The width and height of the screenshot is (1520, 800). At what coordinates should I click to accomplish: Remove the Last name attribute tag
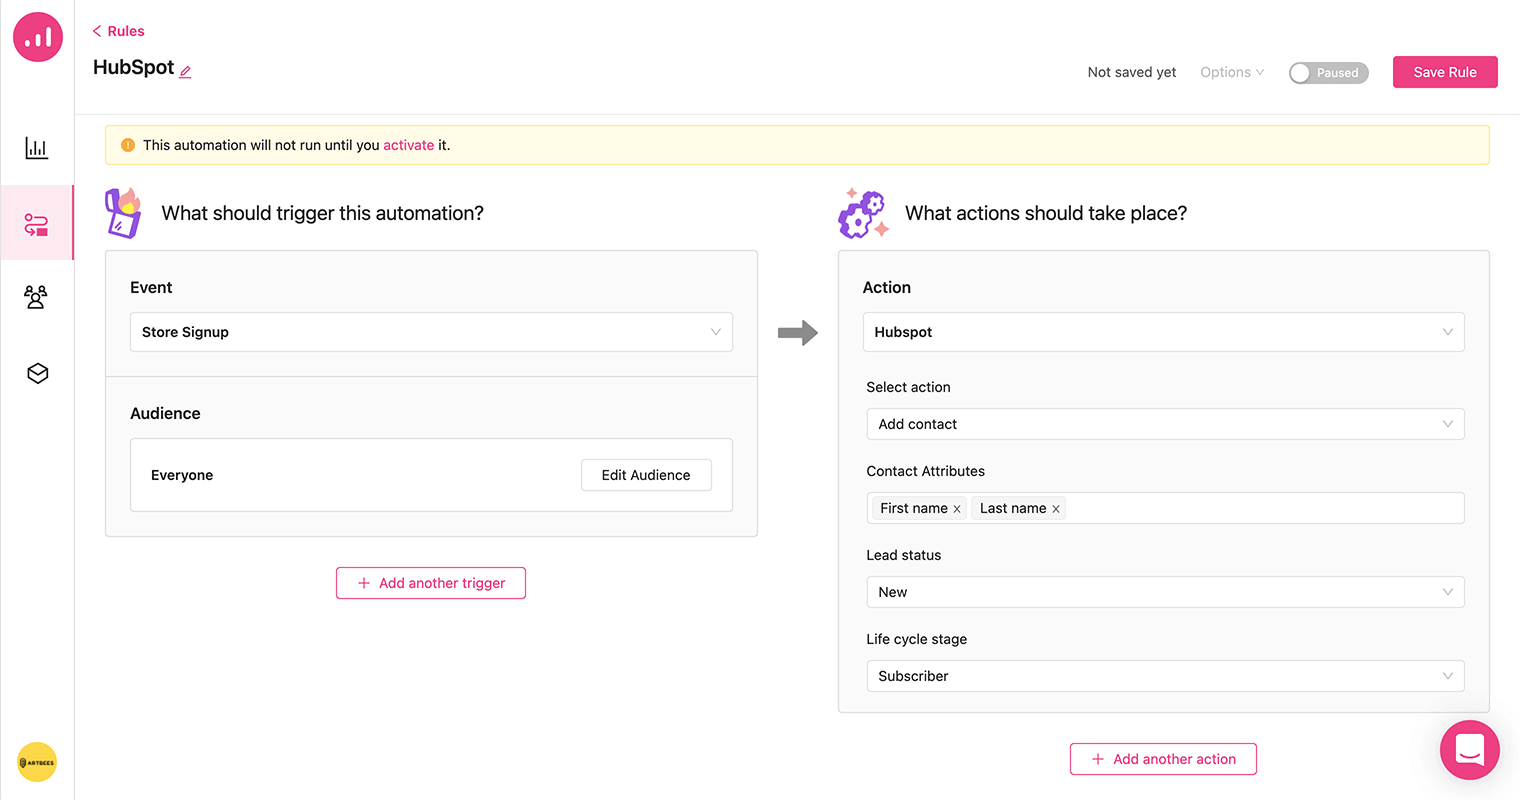click(x=1056, y=509)
